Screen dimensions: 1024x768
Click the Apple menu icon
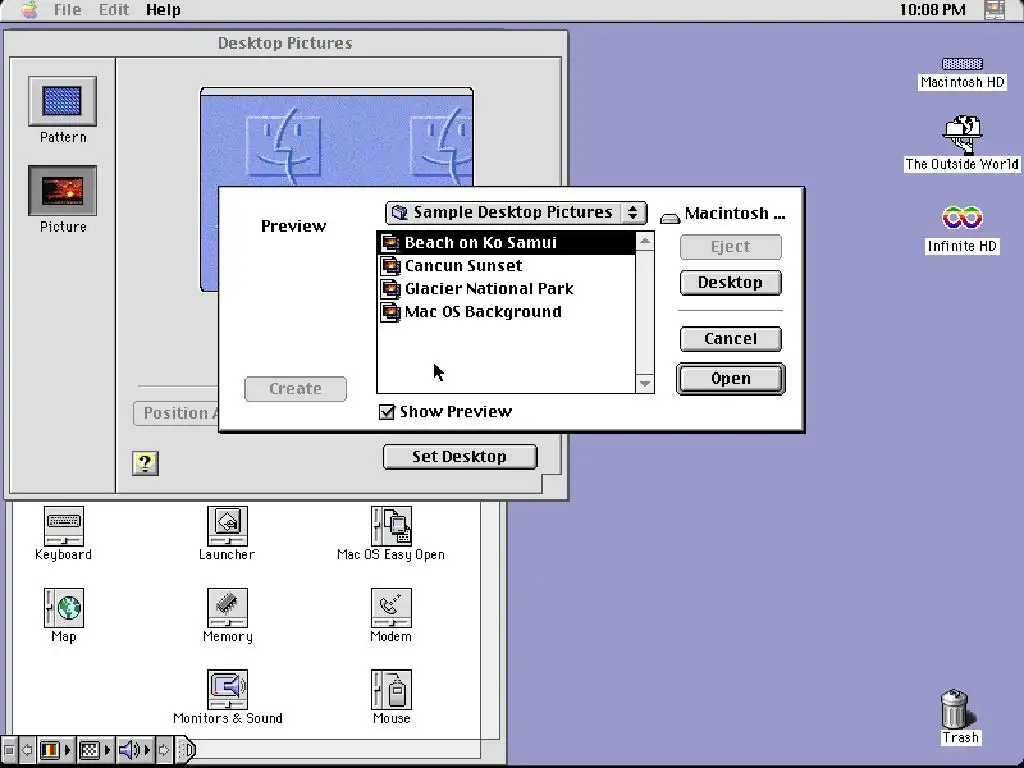coord(29,10)
